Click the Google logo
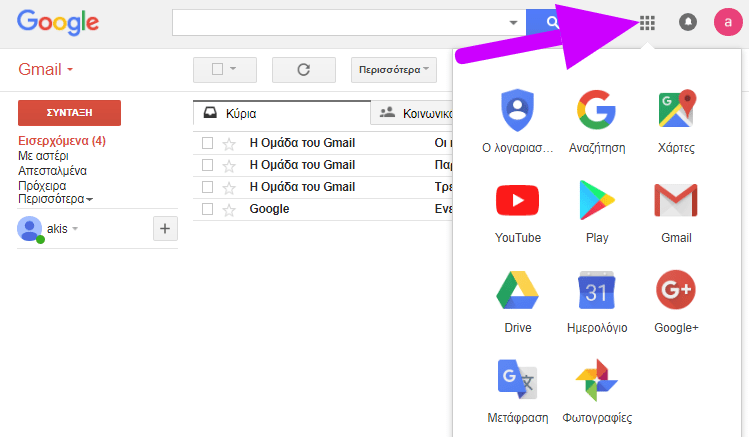 pos(58,22)
